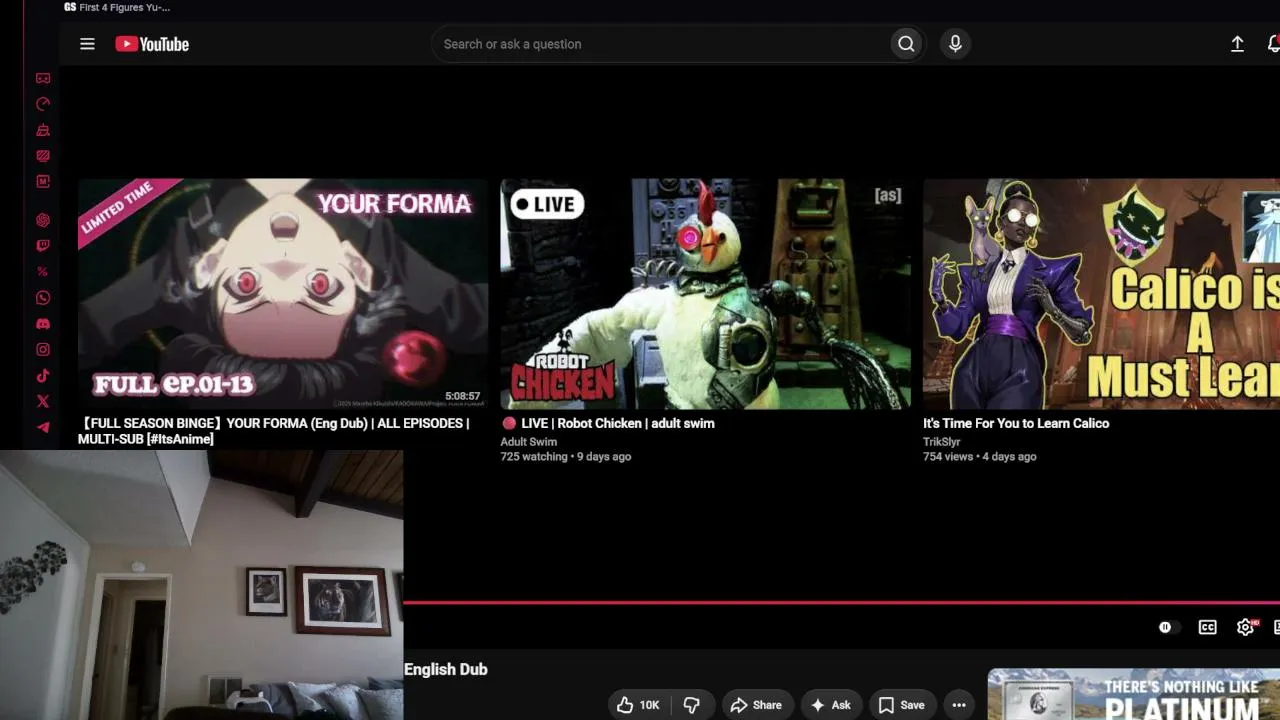Save the video to a playlist

pyautogui.click(x=901, y=705)
